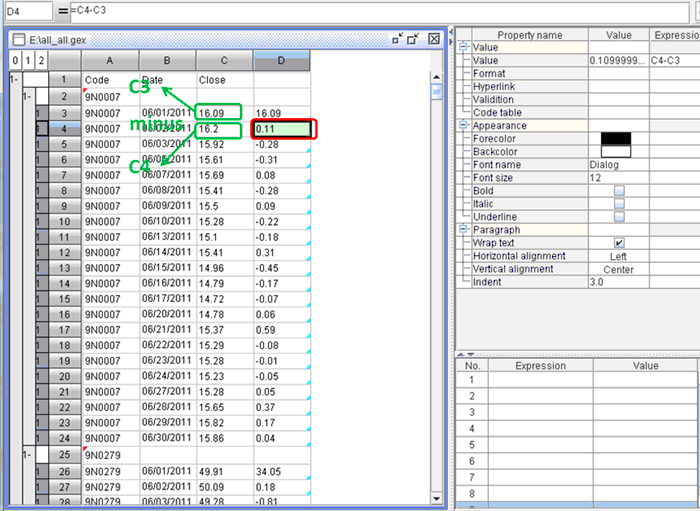Screen dimensions: 700x511
Task: Collapse the Value property group
Action: (463, 47)
